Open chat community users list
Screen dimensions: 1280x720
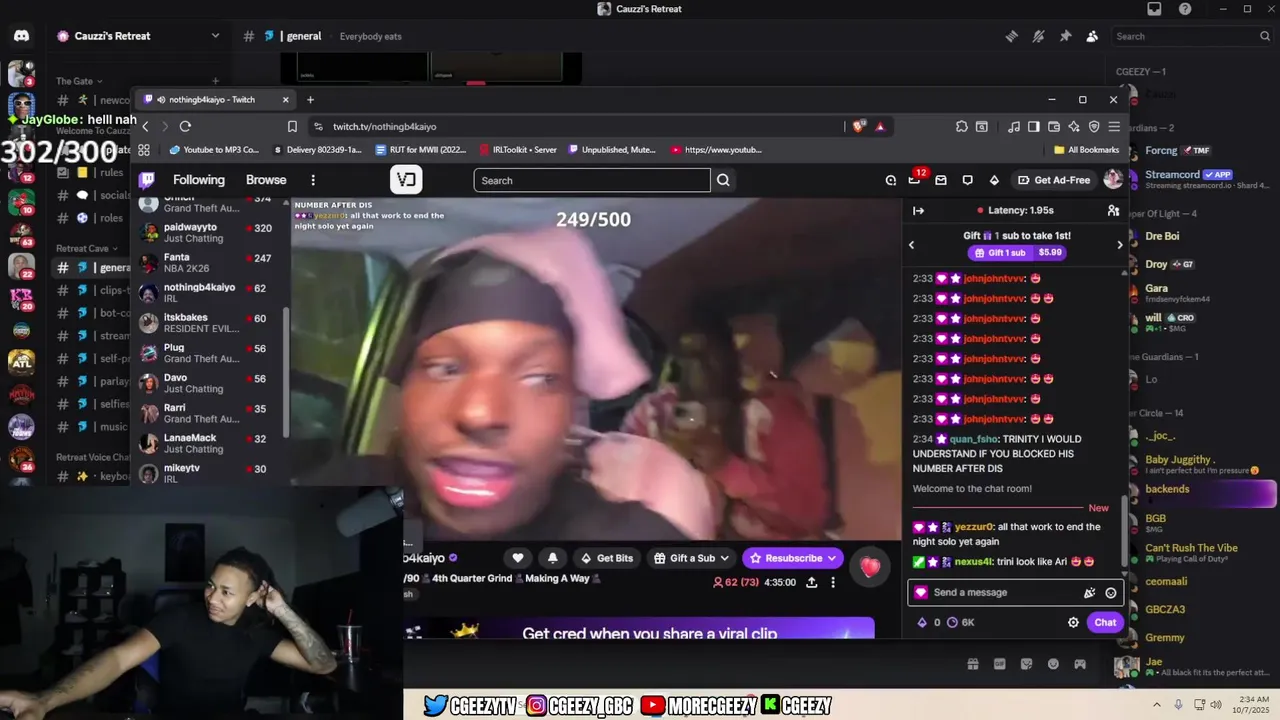(x=1113, y=210)
